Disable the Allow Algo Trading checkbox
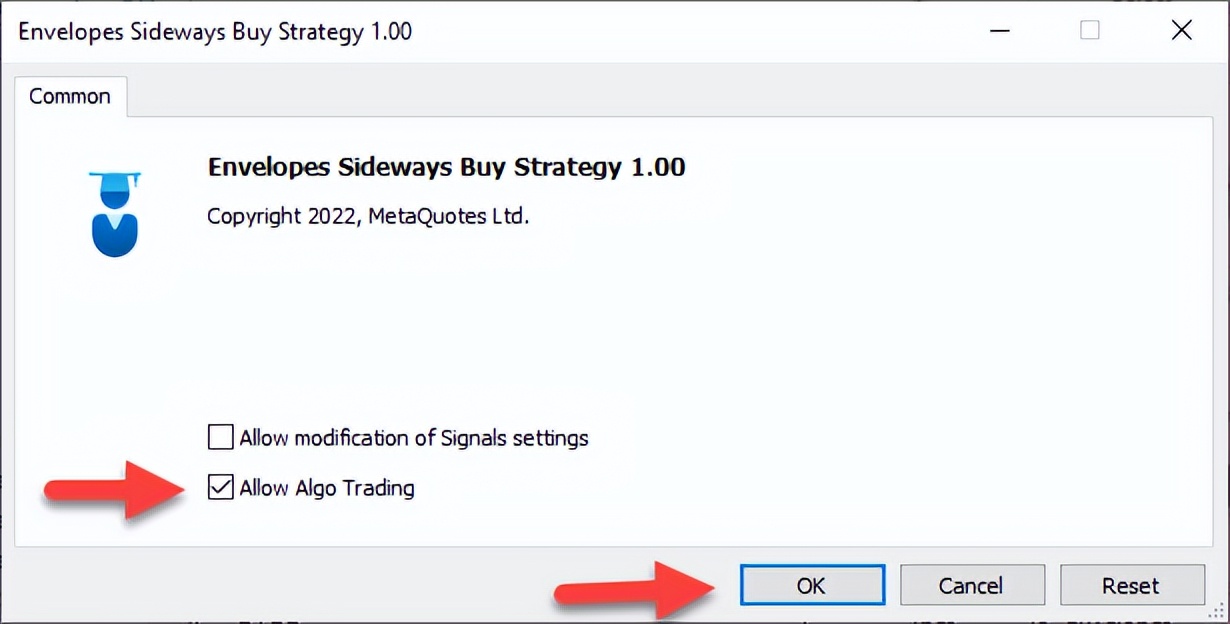The image size is (1230, 624). click(220, 488)
